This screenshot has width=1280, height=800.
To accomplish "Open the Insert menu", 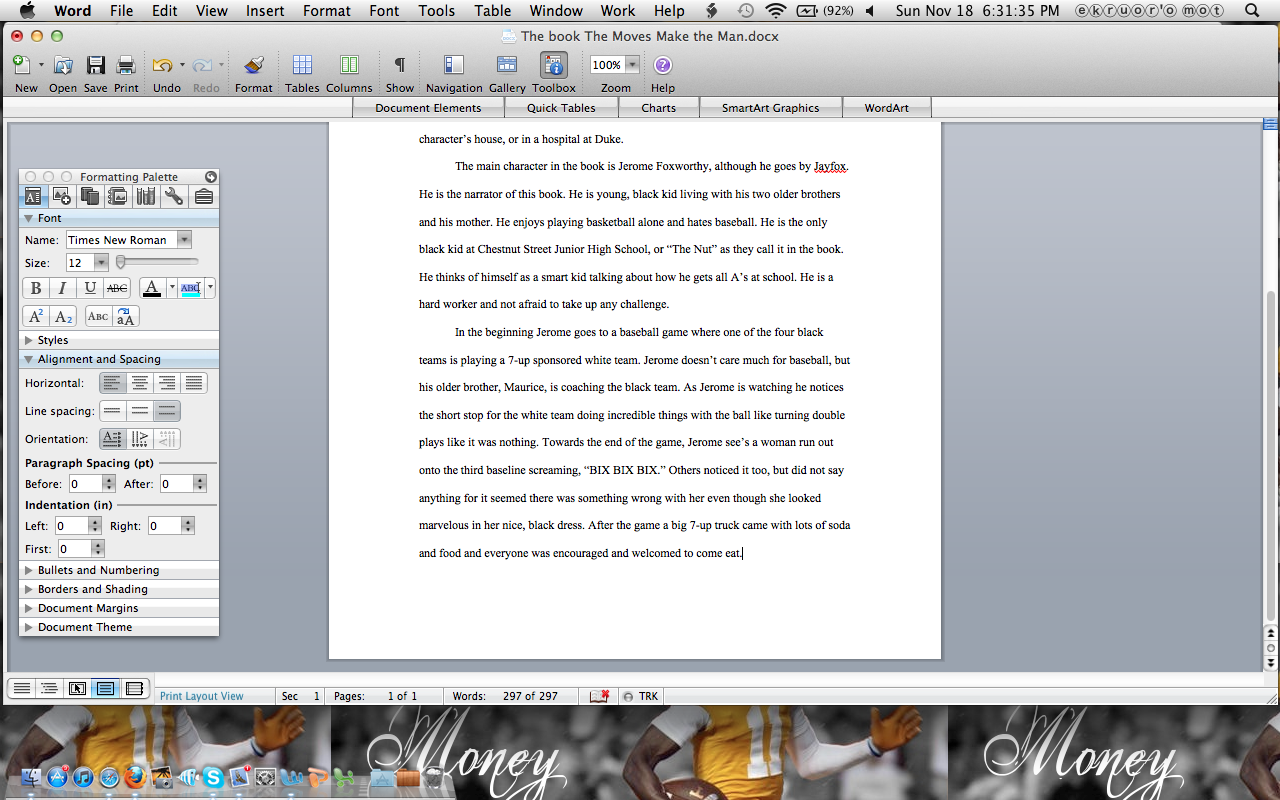I will [265, 11].
